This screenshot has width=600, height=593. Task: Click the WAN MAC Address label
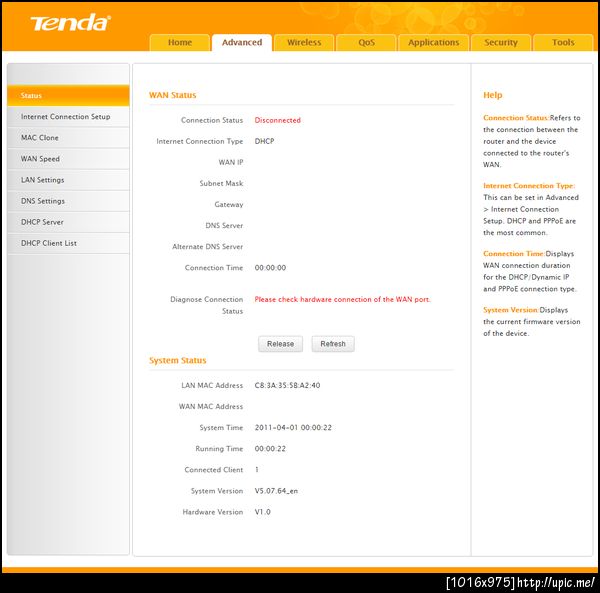(211, 406)
